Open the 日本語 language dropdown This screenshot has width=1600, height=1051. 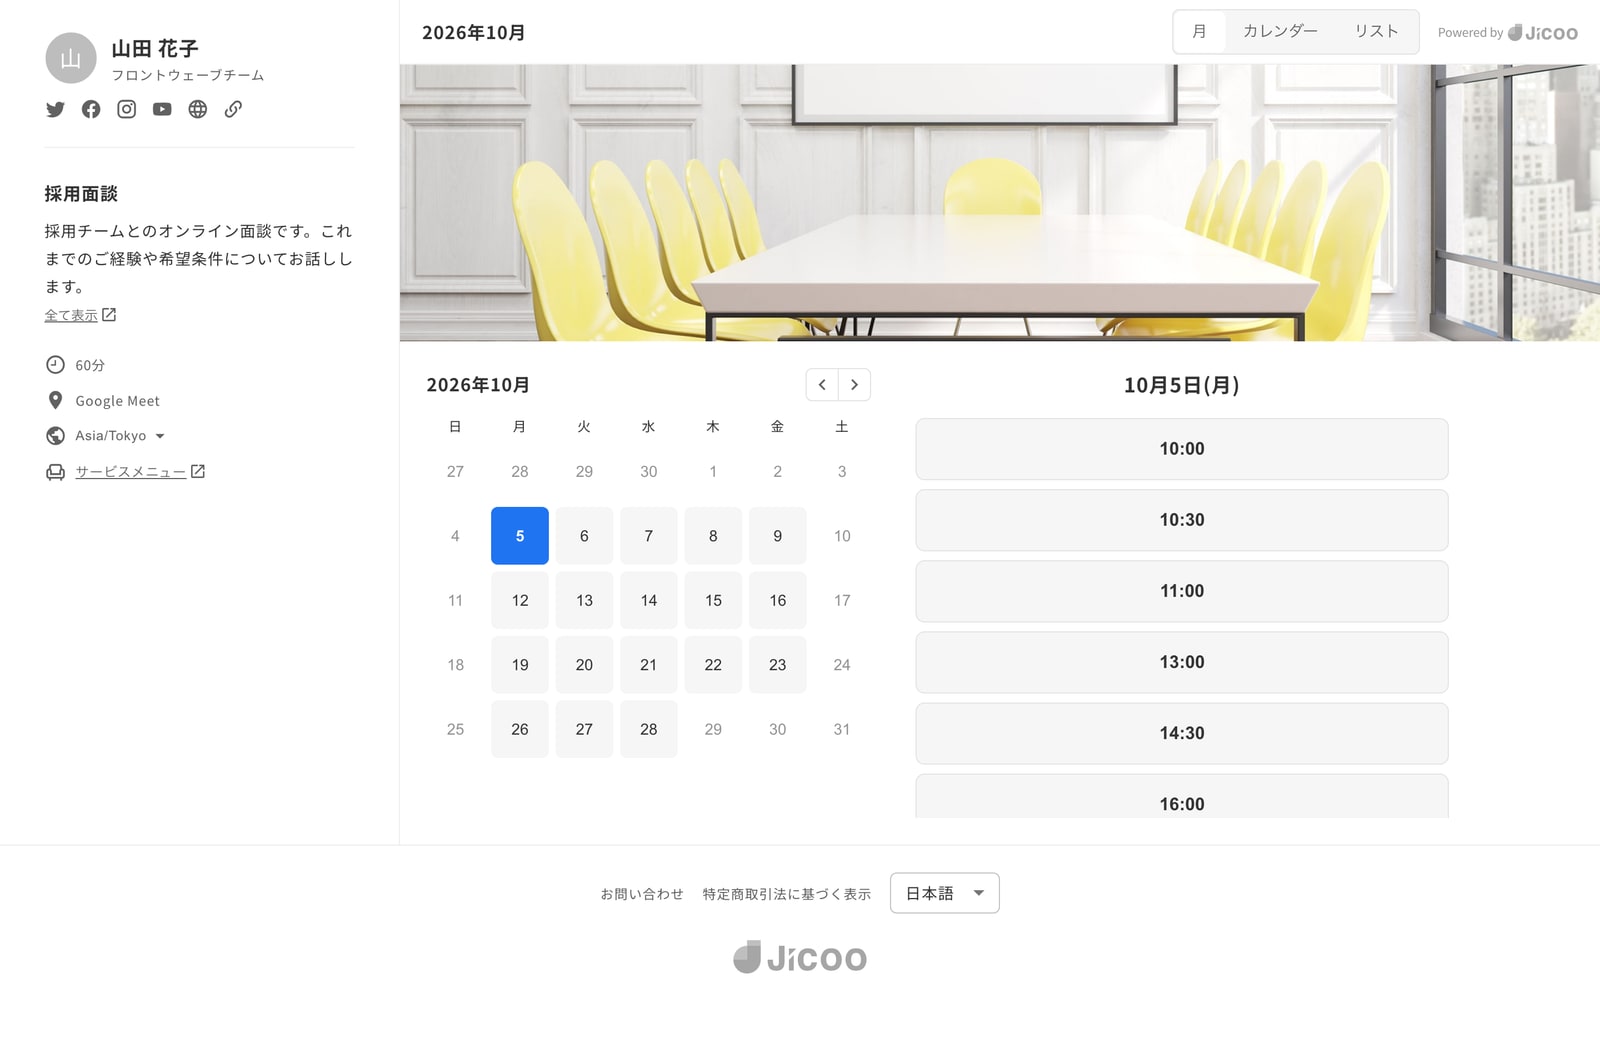[944, 893]
